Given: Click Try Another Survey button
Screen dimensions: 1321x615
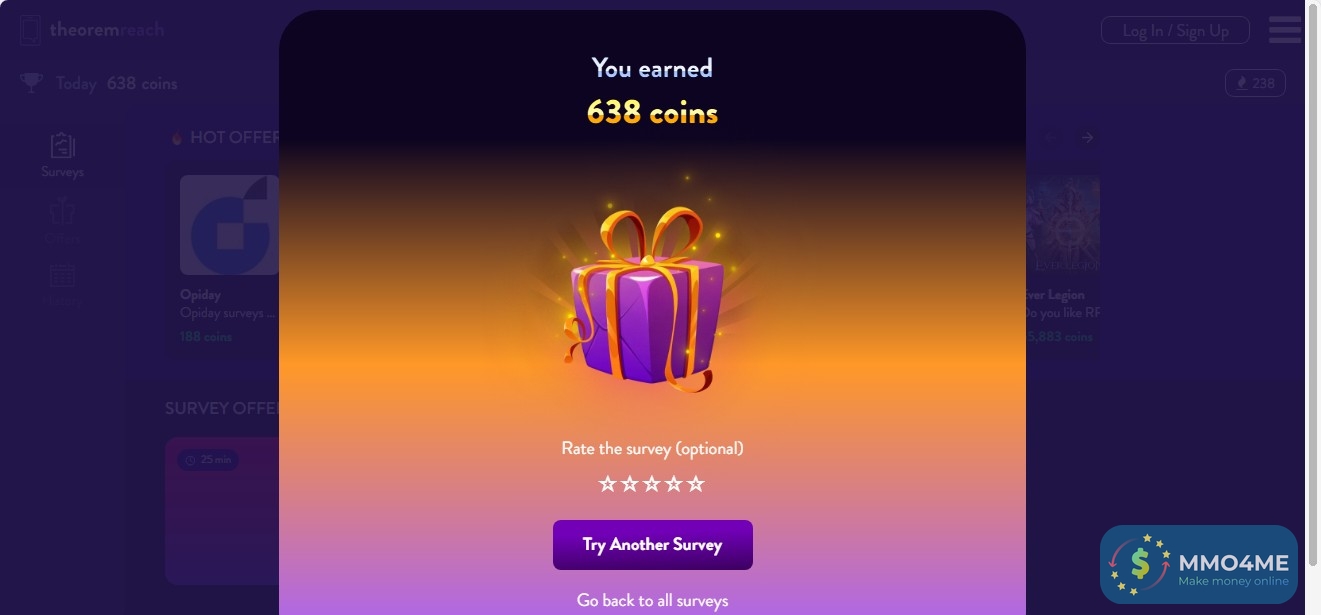Looking at the screenshot, I should [652, 545].
